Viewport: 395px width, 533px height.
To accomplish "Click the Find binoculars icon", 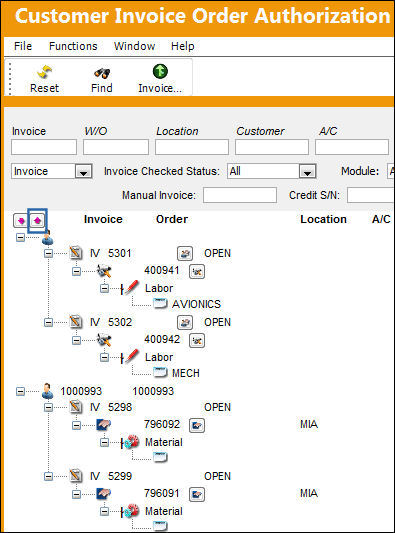I will coord(102,72).
